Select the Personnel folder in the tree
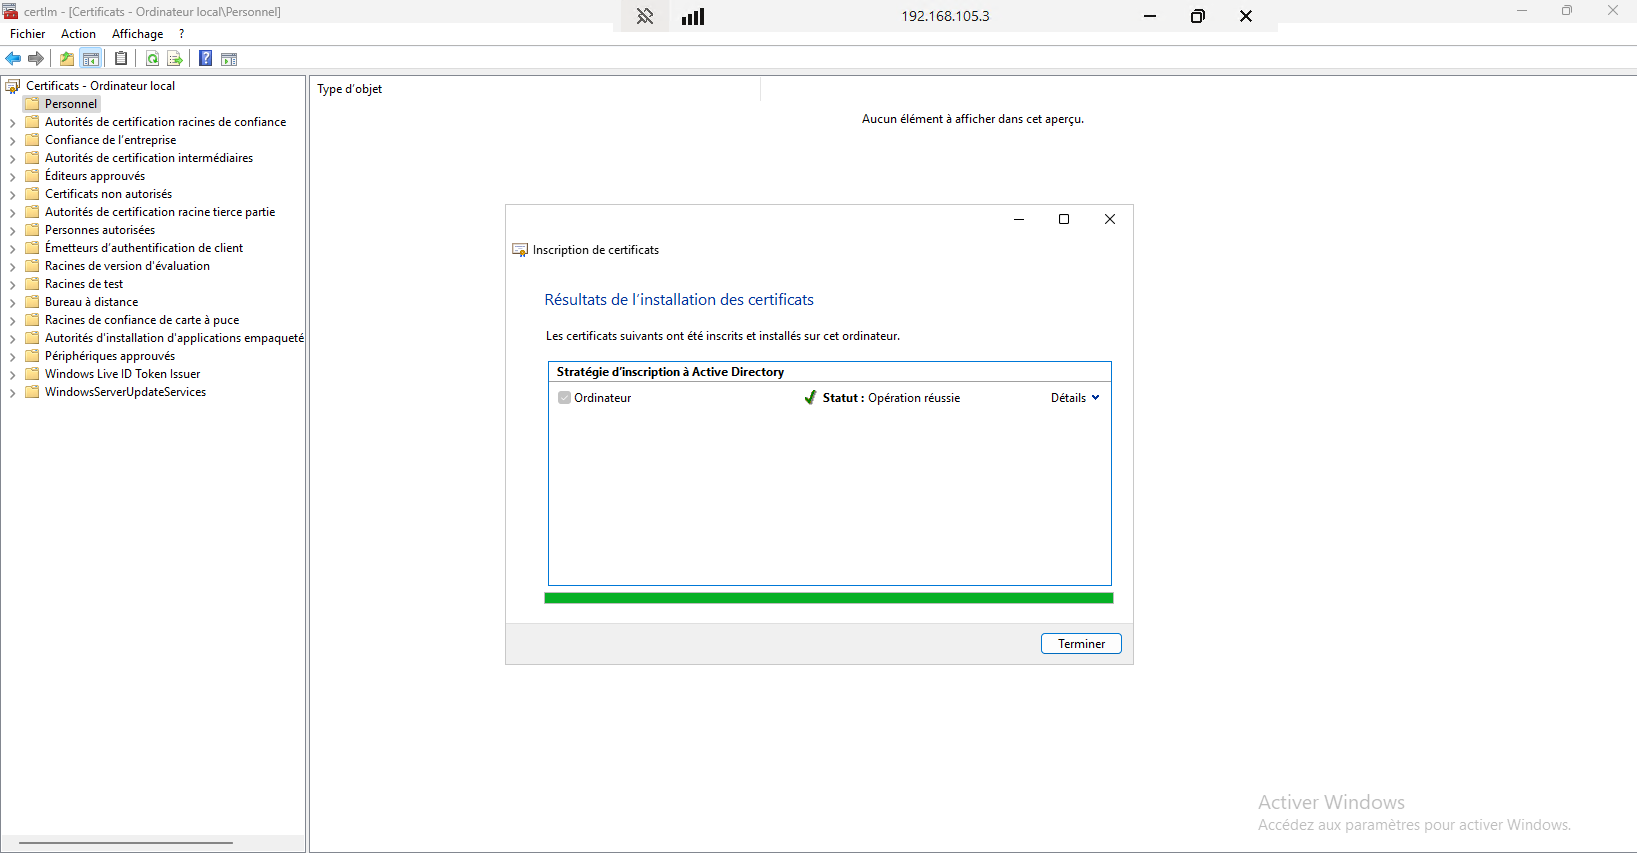 (x=70, y=104)
